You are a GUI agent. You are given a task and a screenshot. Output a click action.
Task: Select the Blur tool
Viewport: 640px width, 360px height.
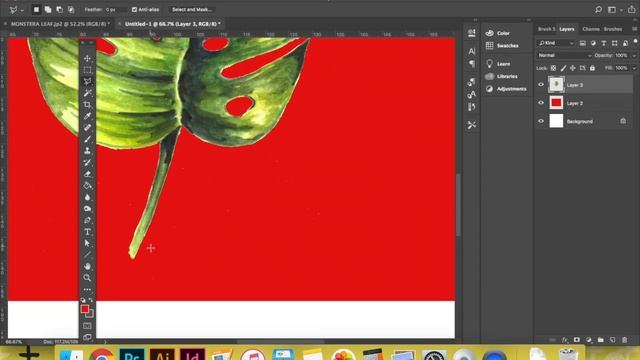coord(87,197)
